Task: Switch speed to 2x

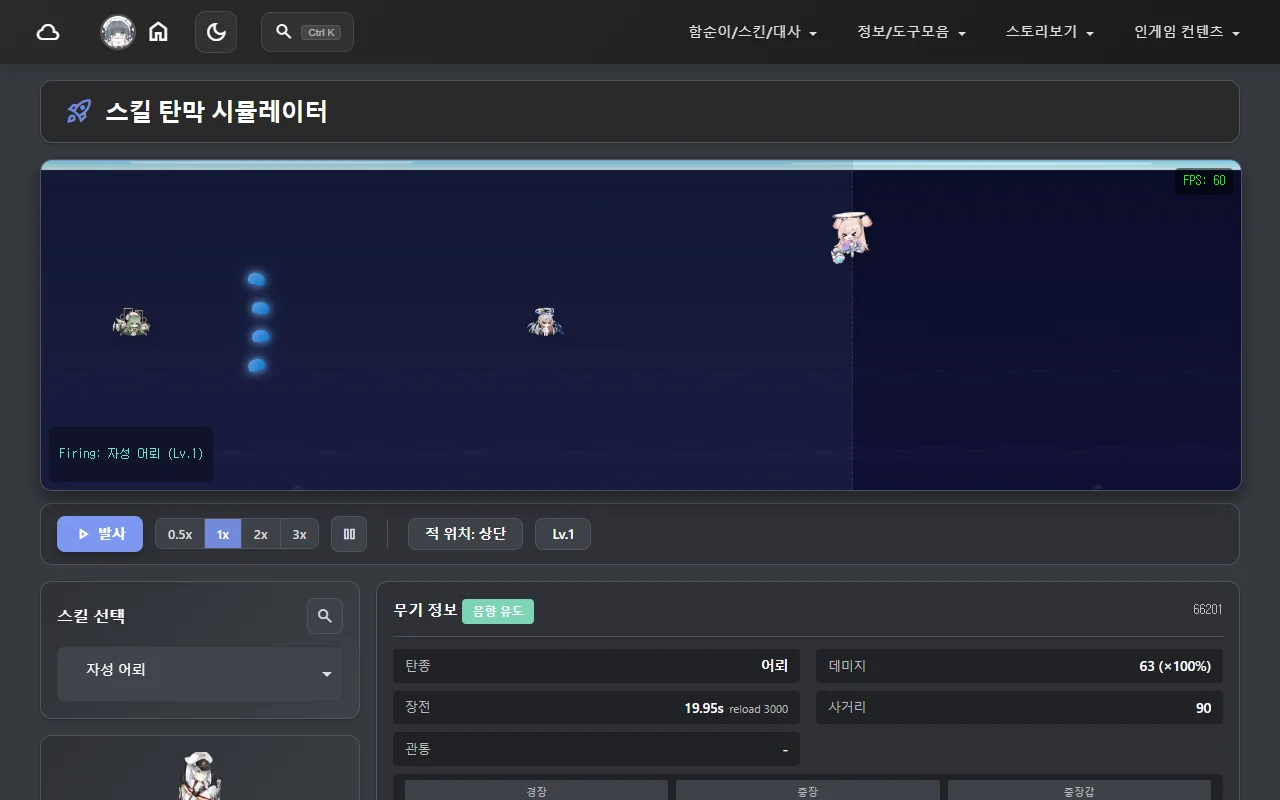Action: [x=261, y=534]
